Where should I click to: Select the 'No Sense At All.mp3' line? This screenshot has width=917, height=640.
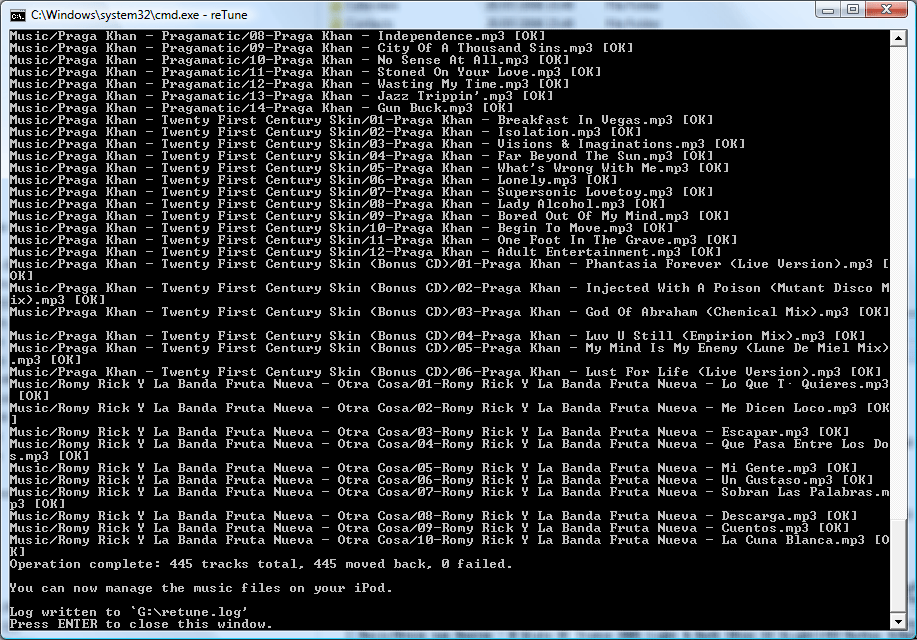coord(289,60)
